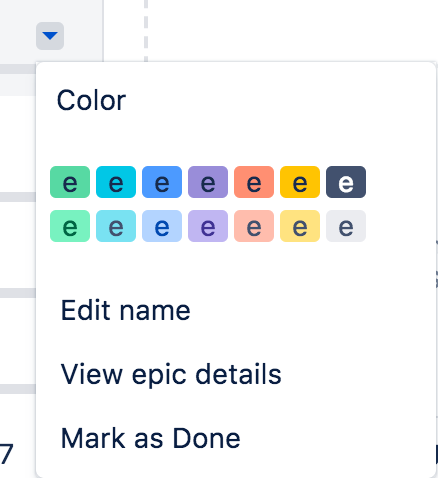The width and height of the screenshot is (438, 478).
Task: Pick the purple epic color swatch
Action: pyautogui.click(x=208, y=182)
